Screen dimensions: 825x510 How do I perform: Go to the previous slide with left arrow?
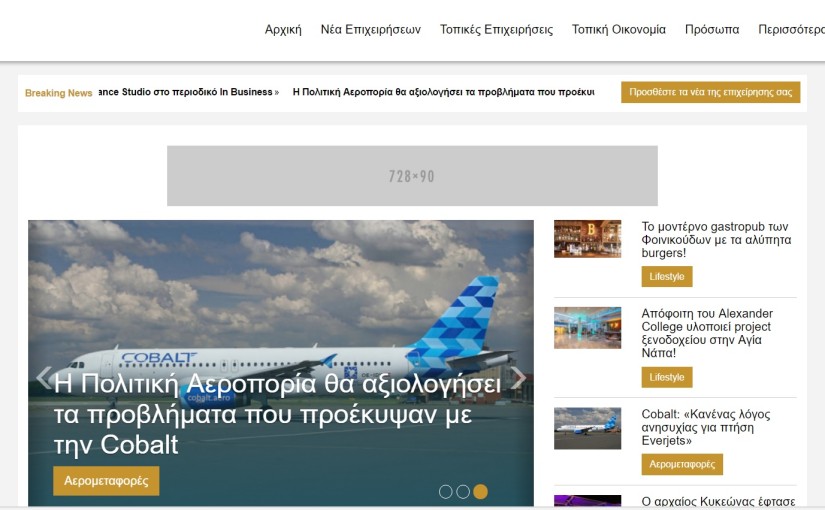point(44,377)
